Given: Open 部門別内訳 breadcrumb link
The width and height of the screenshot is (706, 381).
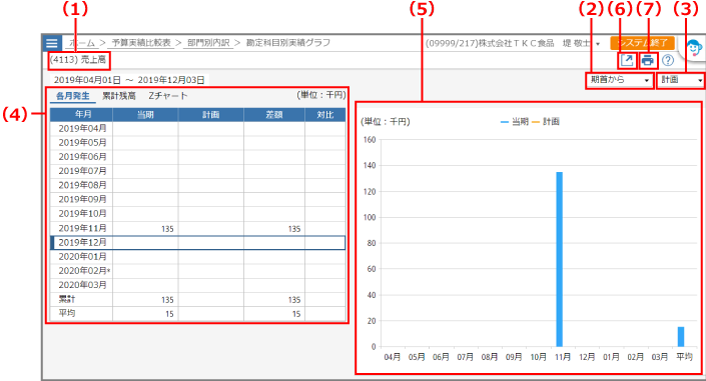Looking at the screenshot, I should coord(208,43).
